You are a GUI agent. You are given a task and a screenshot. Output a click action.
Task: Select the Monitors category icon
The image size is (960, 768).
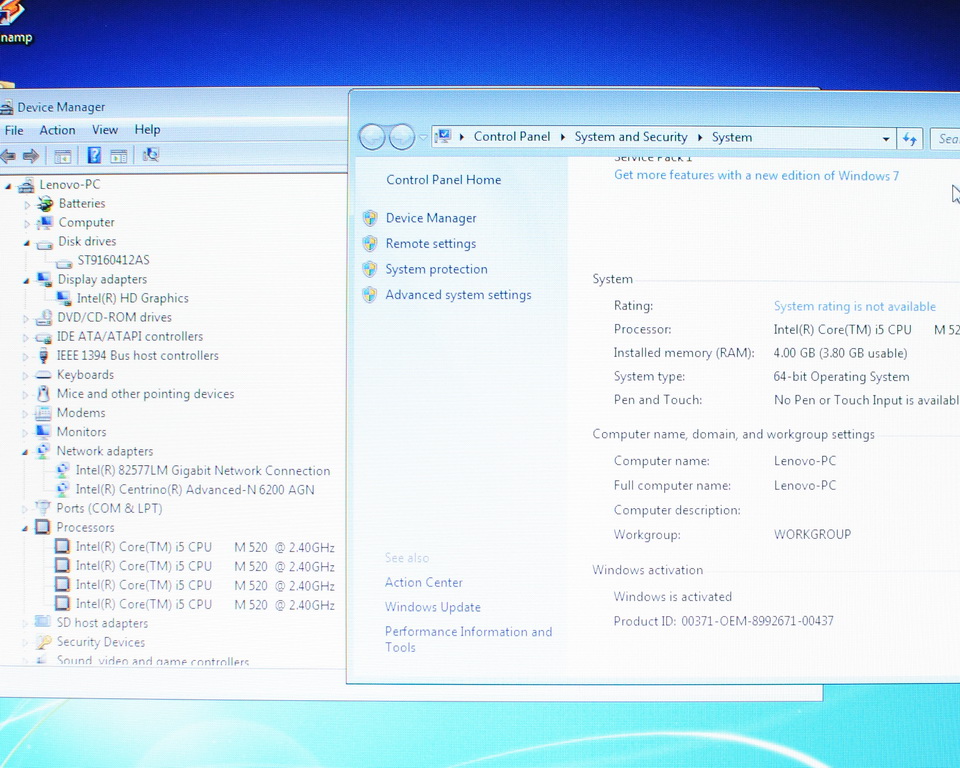tap(43, 432)
